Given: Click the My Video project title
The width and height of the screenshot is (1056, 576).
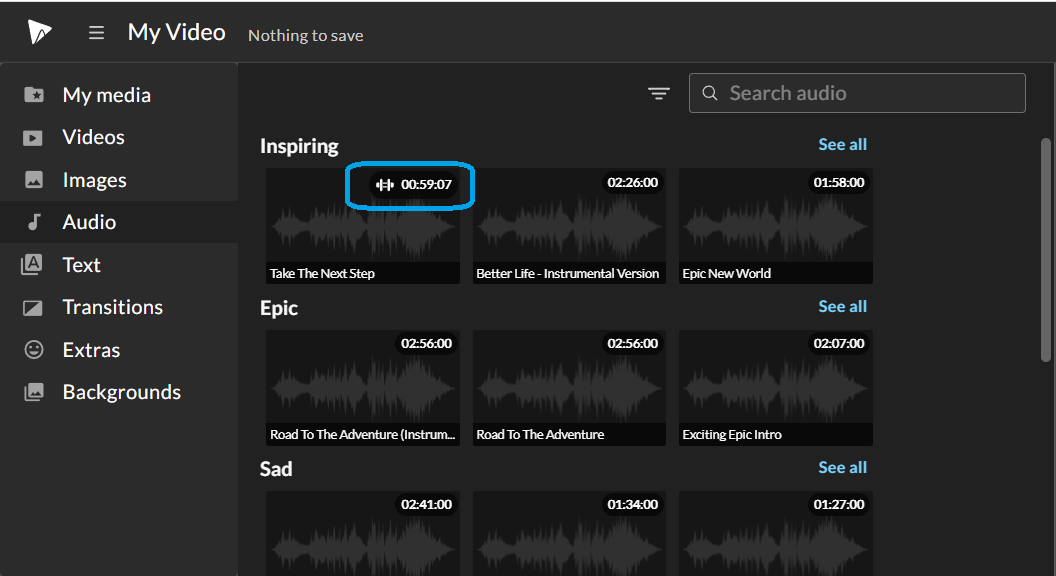Looking at the screenshot, I should click(x=176, y=32).
